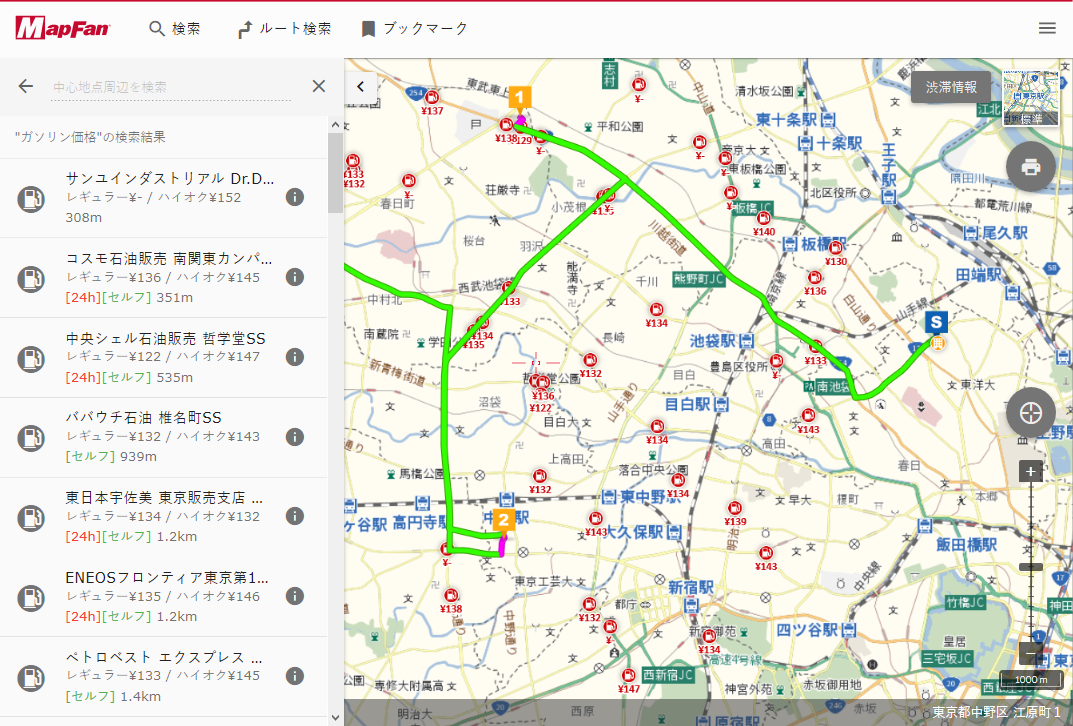Open the ¥130 gas station map marker
The height and width of the screenshot is (726, 1073).
point(836,248)
